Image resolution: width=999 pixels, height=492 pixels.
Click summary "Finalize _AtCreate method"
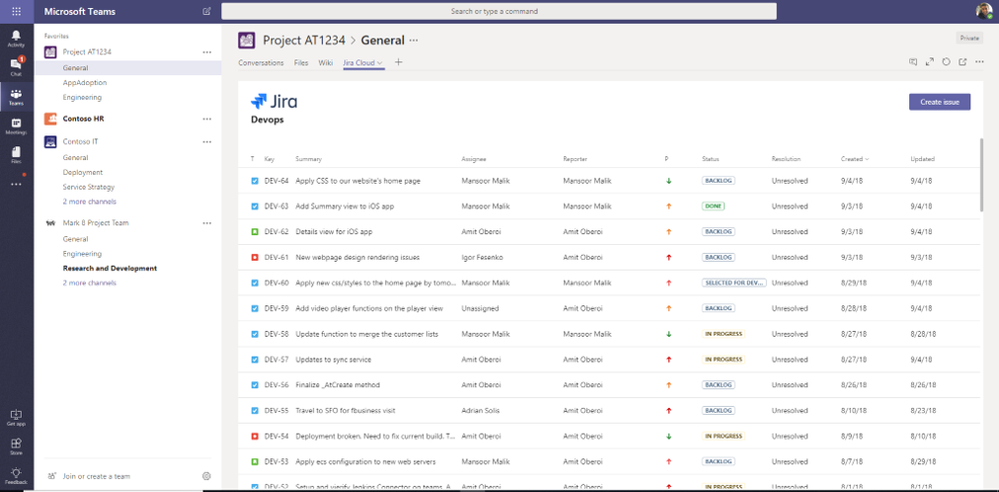click(x=337, y=385)
